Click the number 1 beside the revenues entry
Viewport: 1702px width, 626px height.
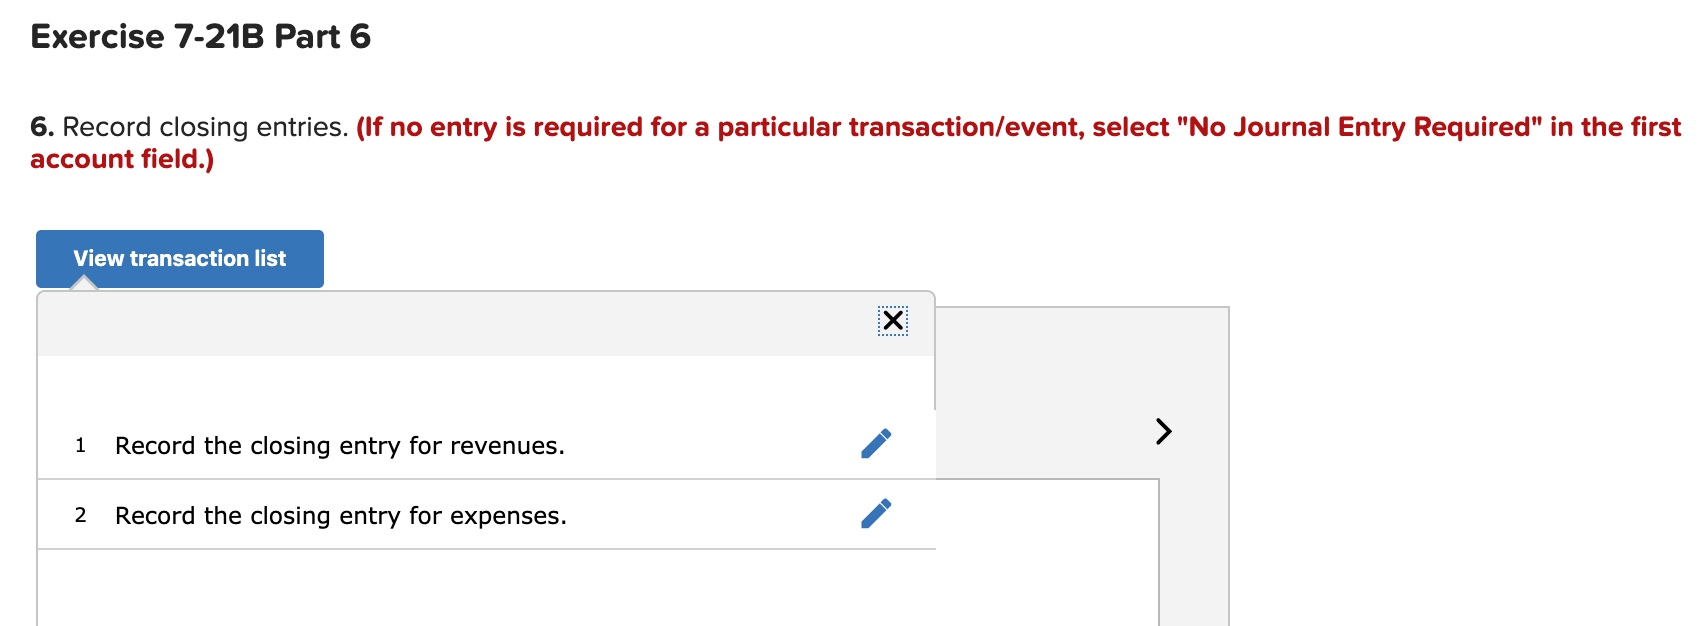(80, 446)
